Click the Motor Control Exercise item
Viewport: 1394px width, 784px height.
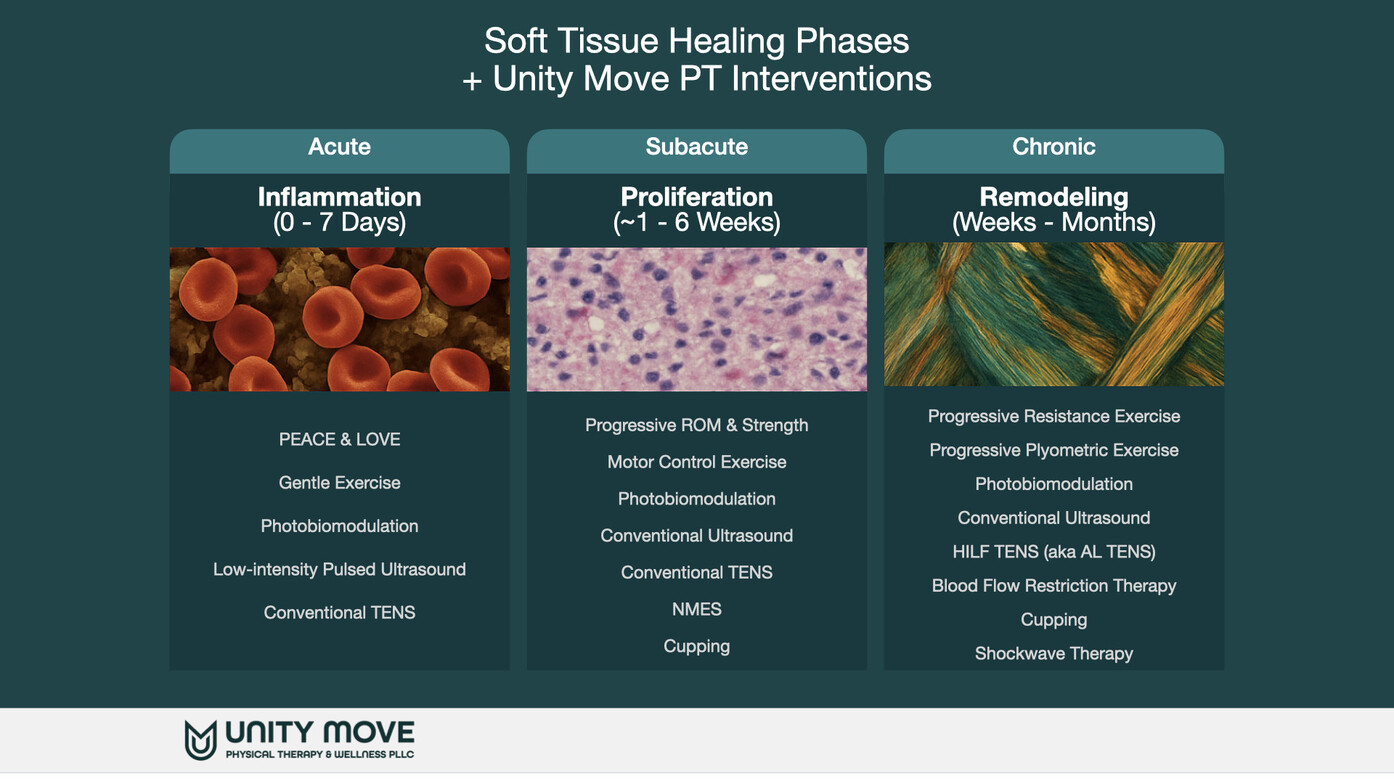[x=696, y=462]
